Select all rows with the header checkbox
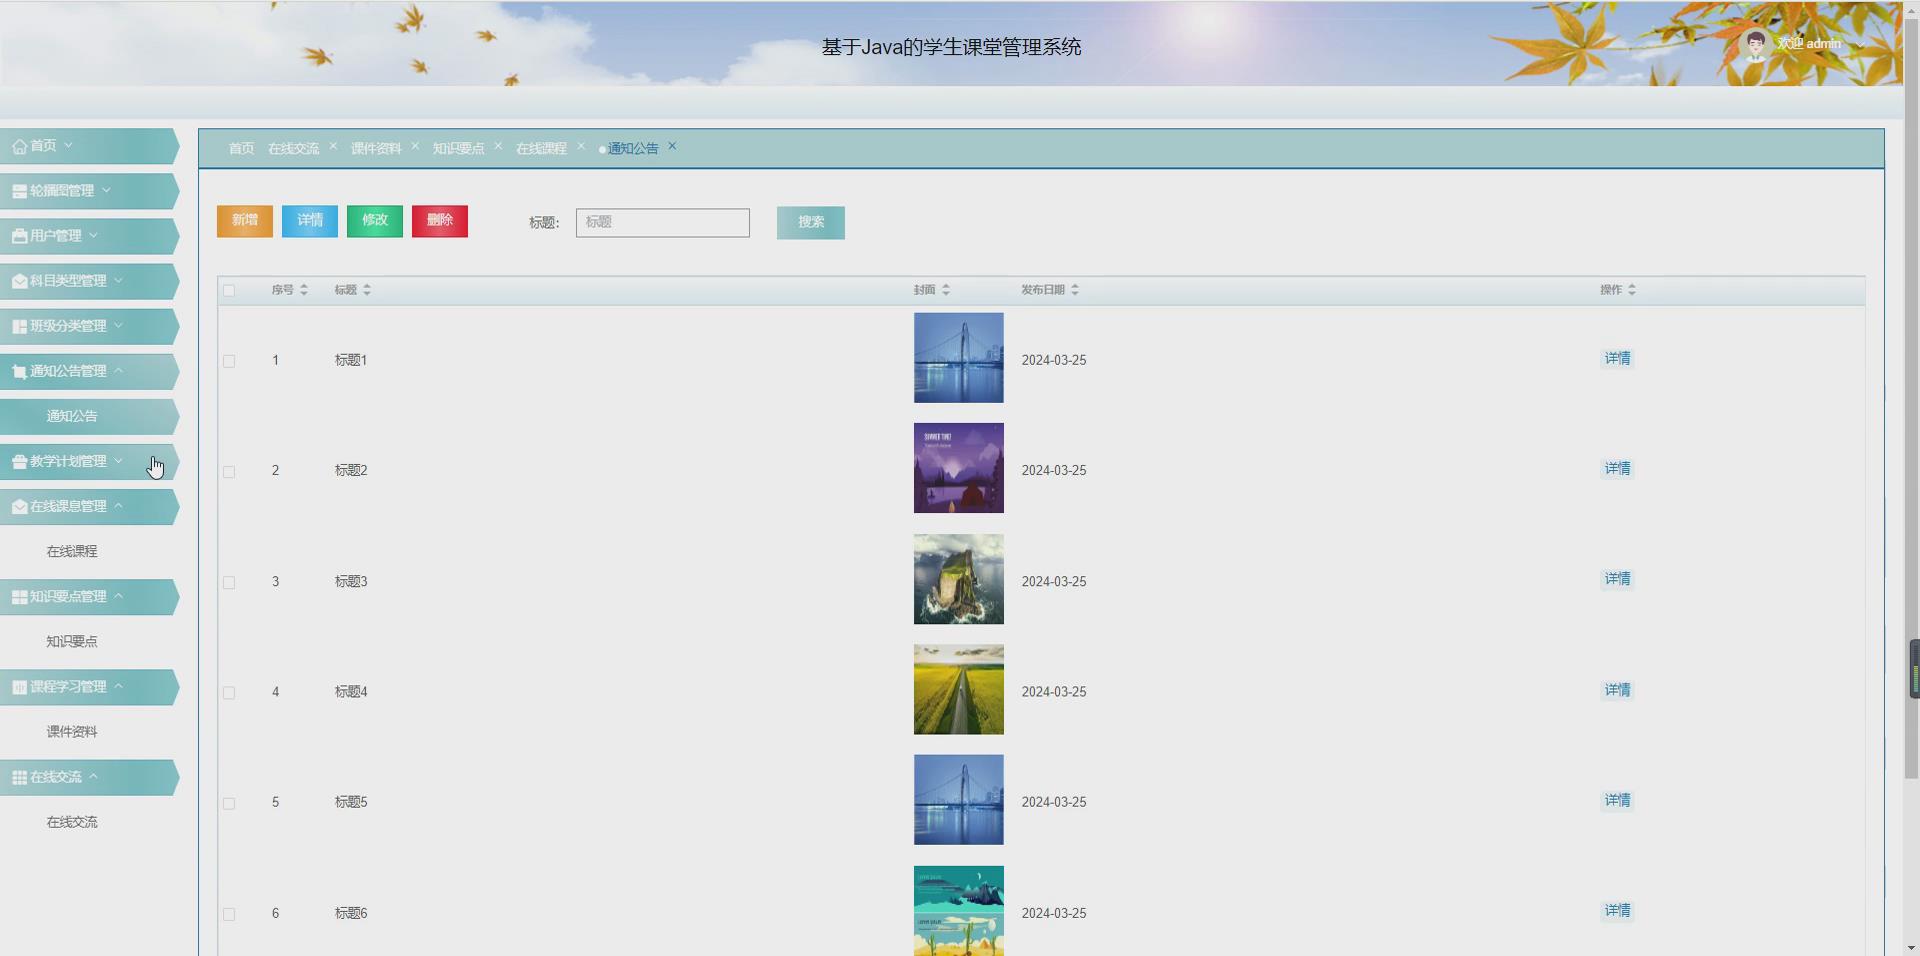Viewport: 1920px width, 956px height. click(229, 291)
